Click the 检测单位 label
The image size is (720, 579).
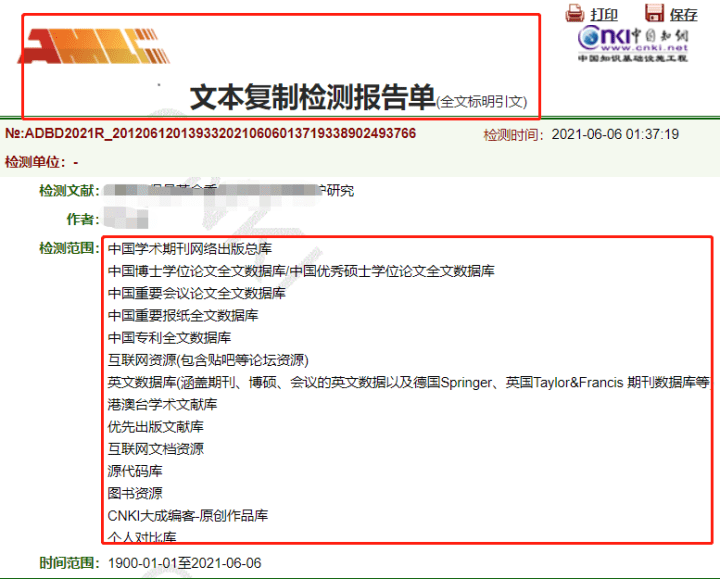(x=35, y=162)
